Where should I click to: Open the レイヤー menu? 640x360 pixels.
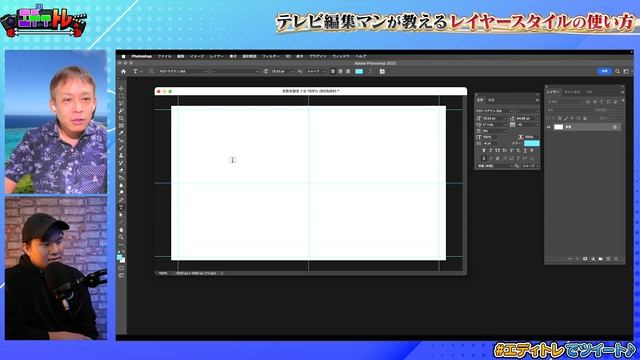217,56
